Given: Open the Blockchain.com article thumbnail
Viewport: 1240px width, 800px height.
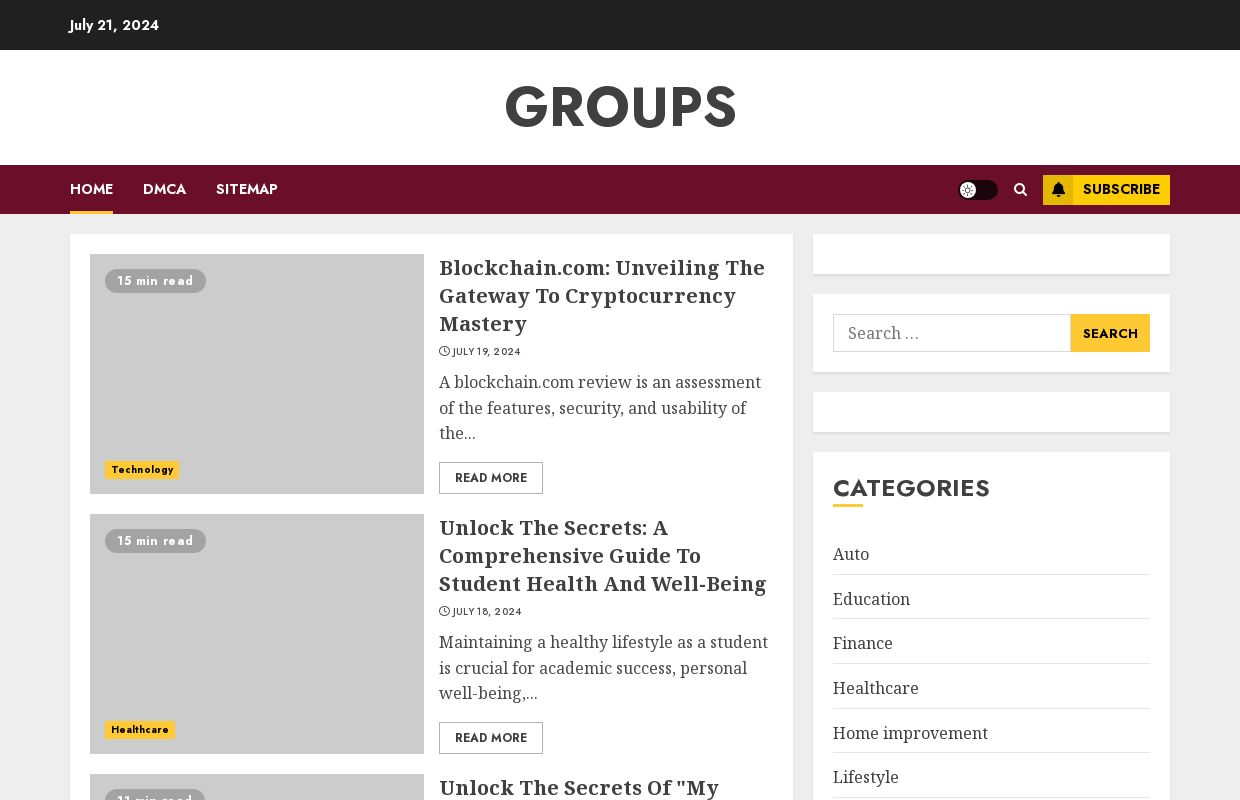Looking at the screenshot, I should point(257,374).
